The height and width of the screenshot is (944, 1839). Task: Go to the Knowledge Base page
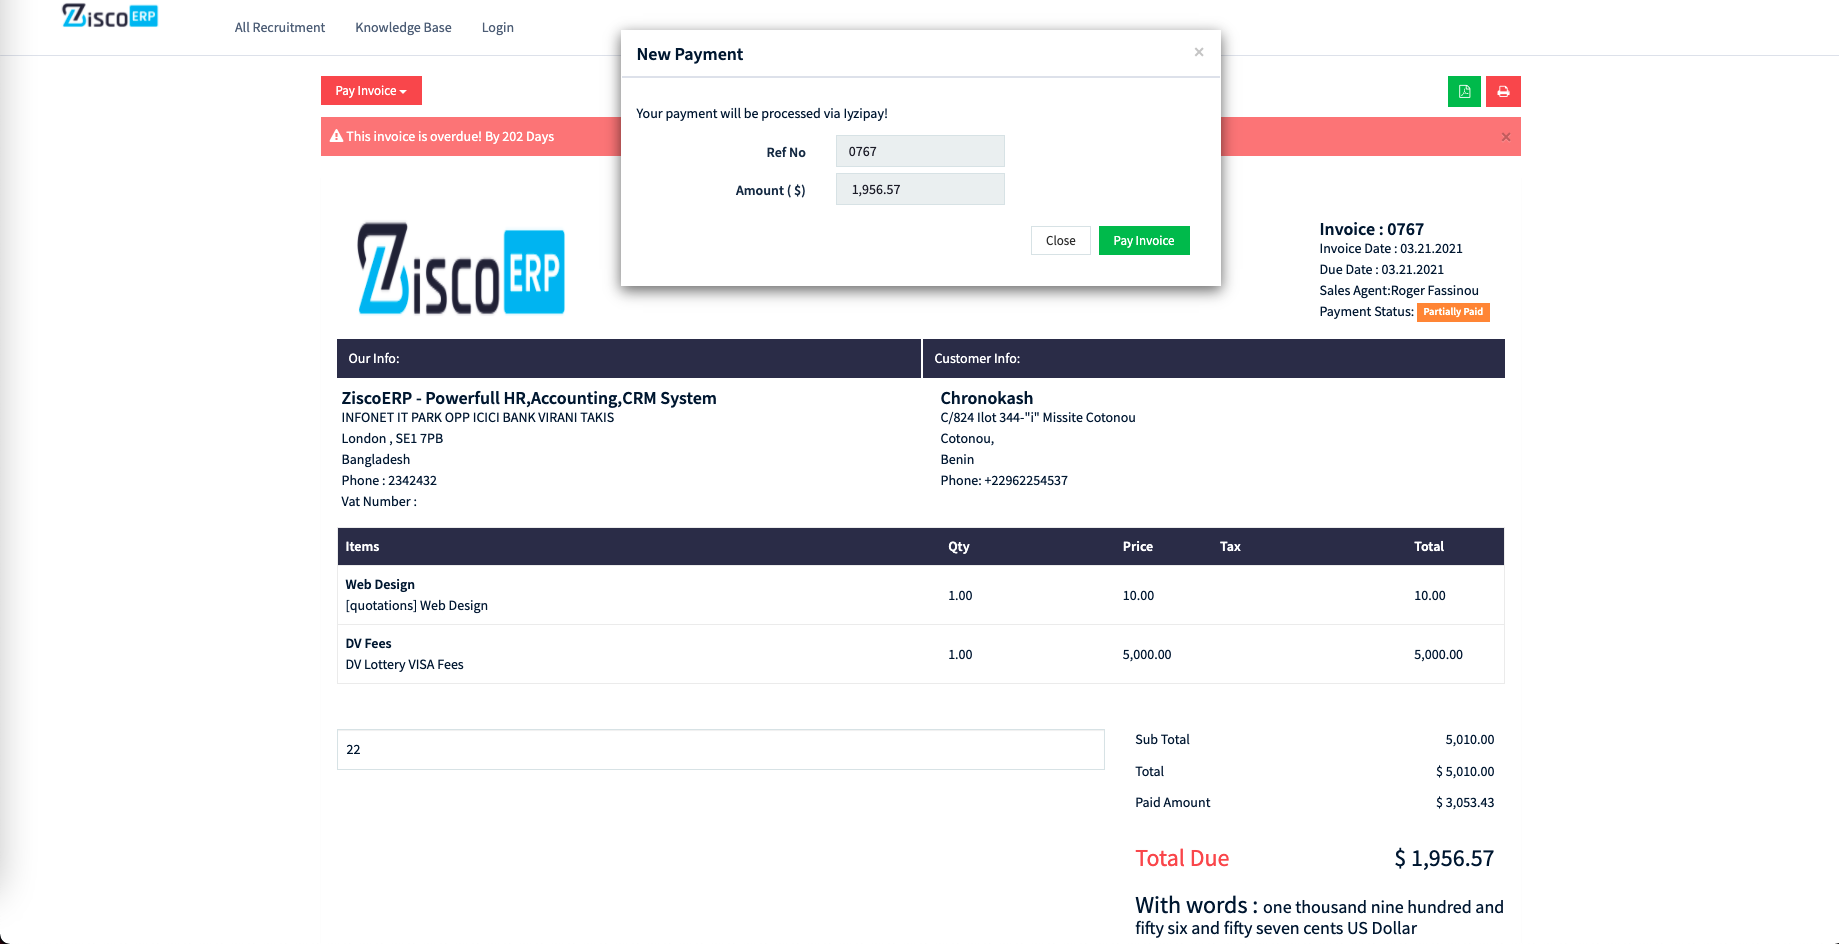[x=403, y=27]
